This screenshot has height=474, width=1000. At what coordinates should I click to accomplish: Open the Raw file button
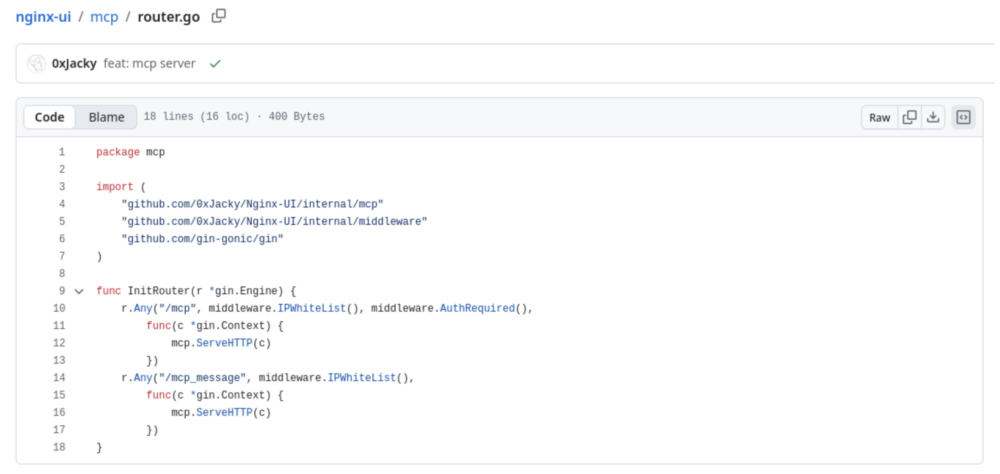879,117
